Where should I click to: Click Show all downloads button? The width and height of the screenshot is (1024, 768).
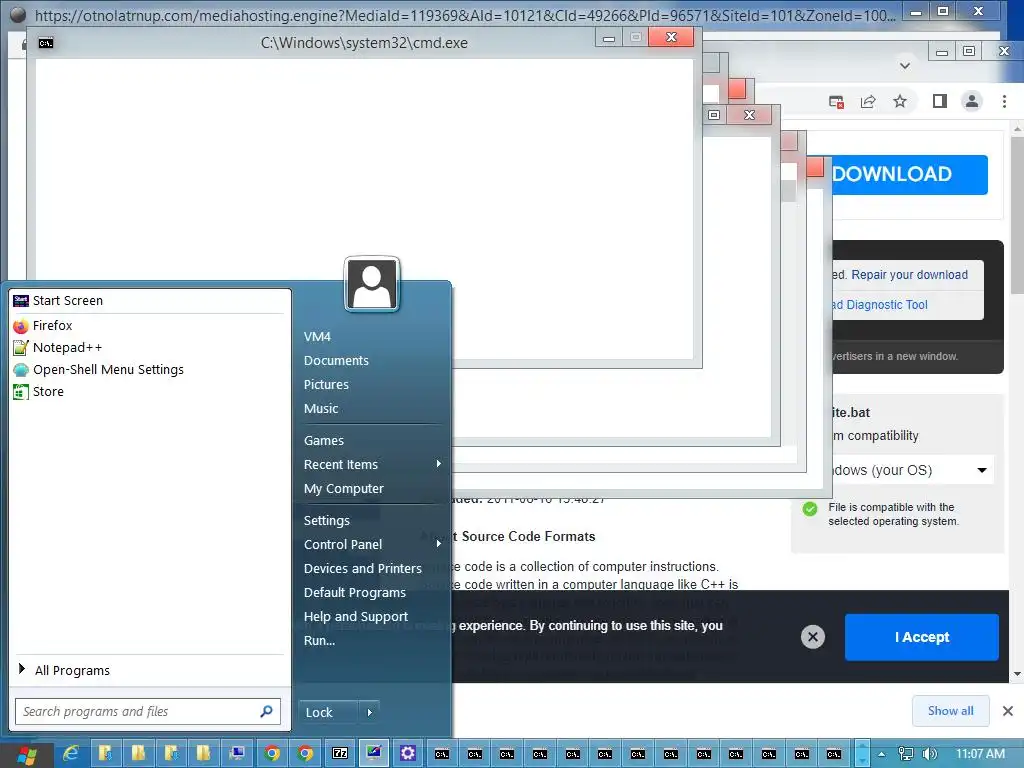tap(950, 711)
